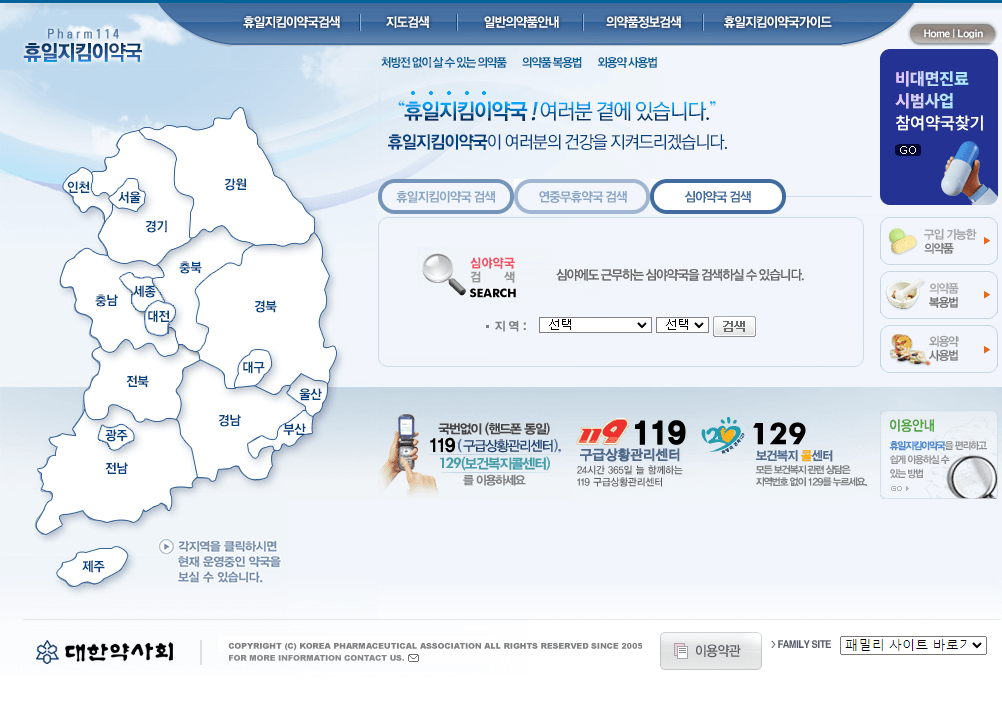The image size is (1002, 708).
Task: Select the 휴일지킴이약국 검색 tab
Action: click(x=444, y=196)
